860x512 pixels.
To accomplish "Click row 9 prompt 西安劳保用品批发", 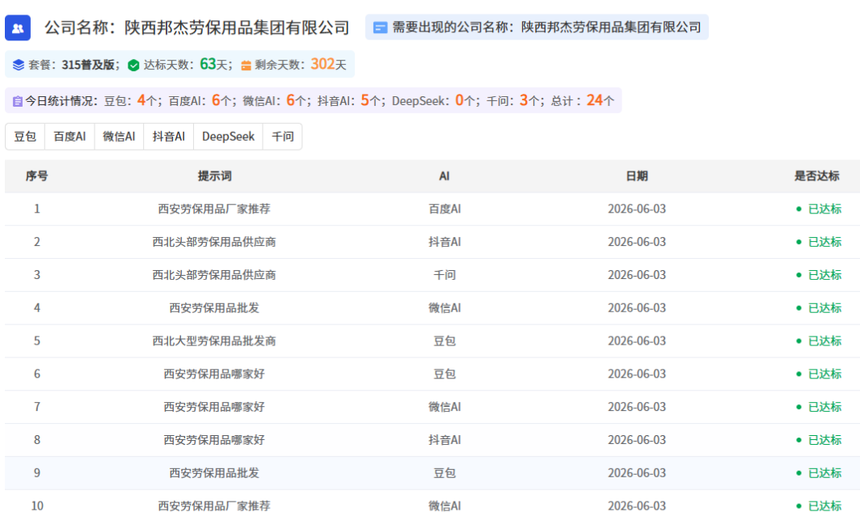I will point(214,473).
